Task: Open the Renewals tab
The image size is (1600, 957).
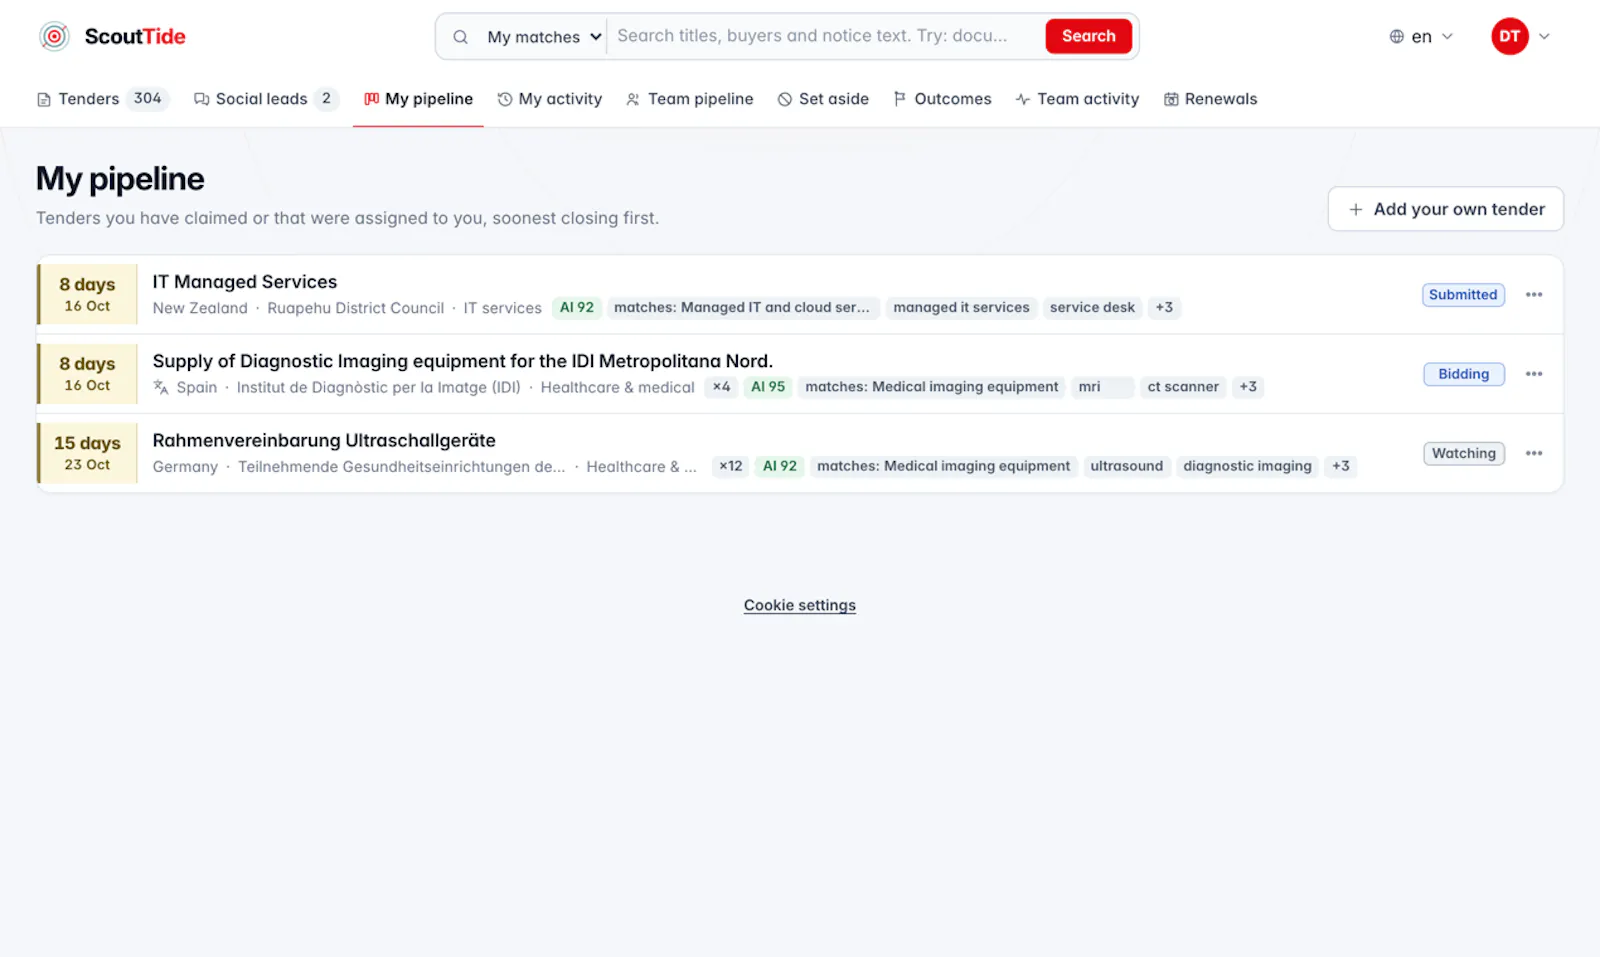Action: [1210, 99]
